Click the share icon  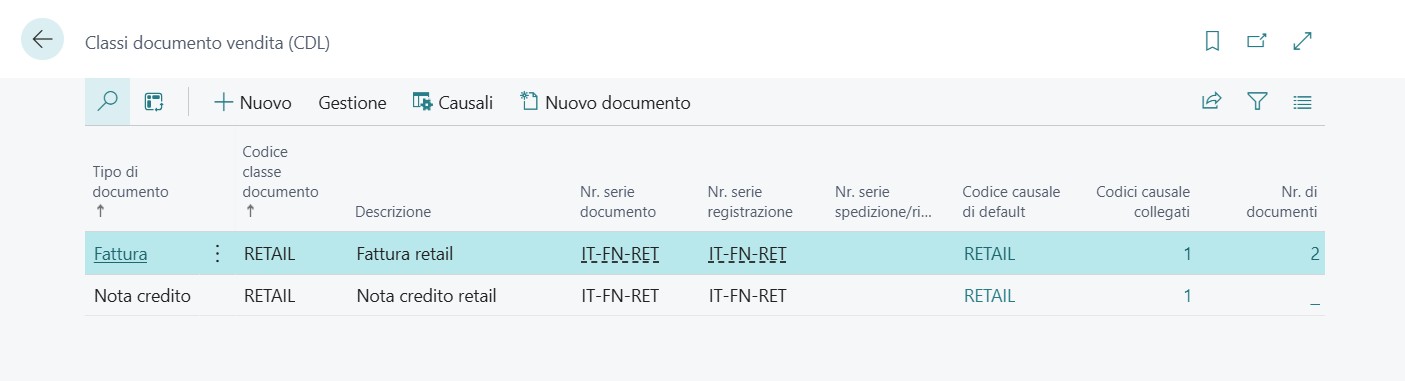[1212, 102]
